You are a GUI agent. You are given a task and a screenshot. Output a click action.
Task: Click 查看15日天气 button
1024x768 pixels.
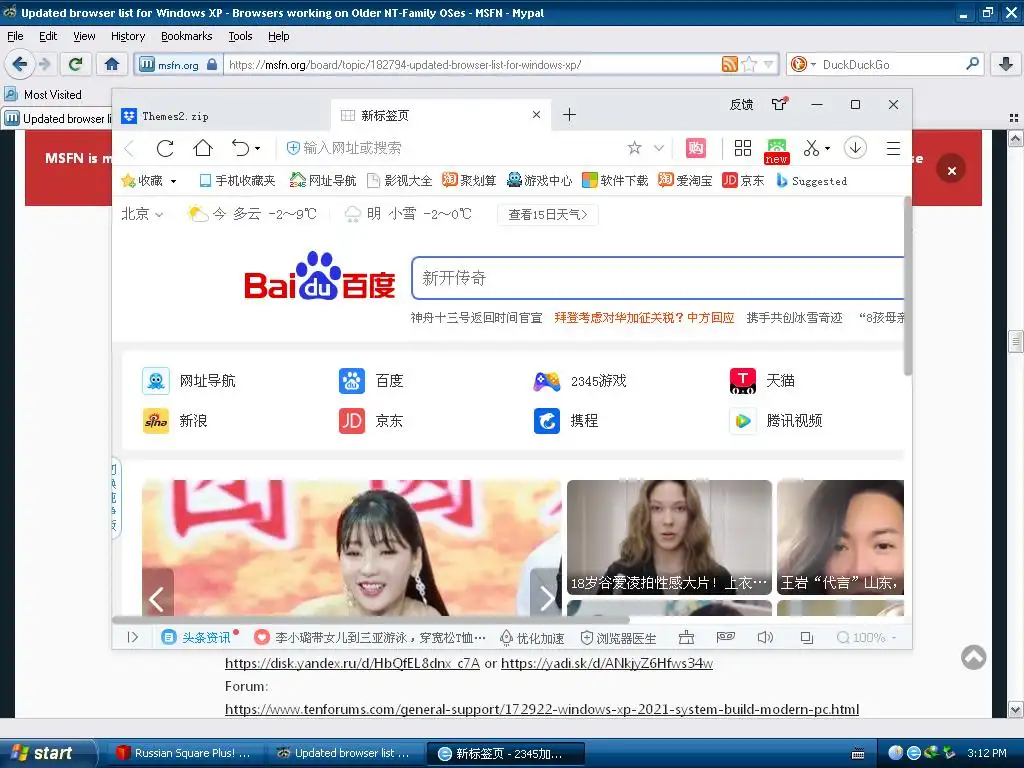click(x=548, y=214)
